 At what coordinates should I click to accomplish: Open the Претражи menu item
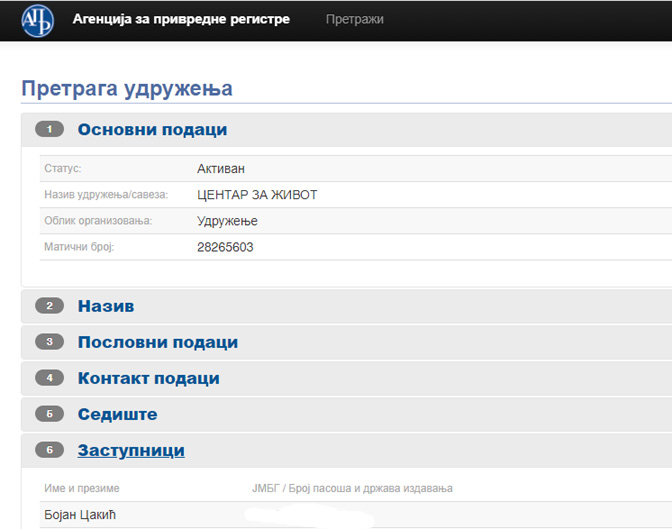(354, 19)
